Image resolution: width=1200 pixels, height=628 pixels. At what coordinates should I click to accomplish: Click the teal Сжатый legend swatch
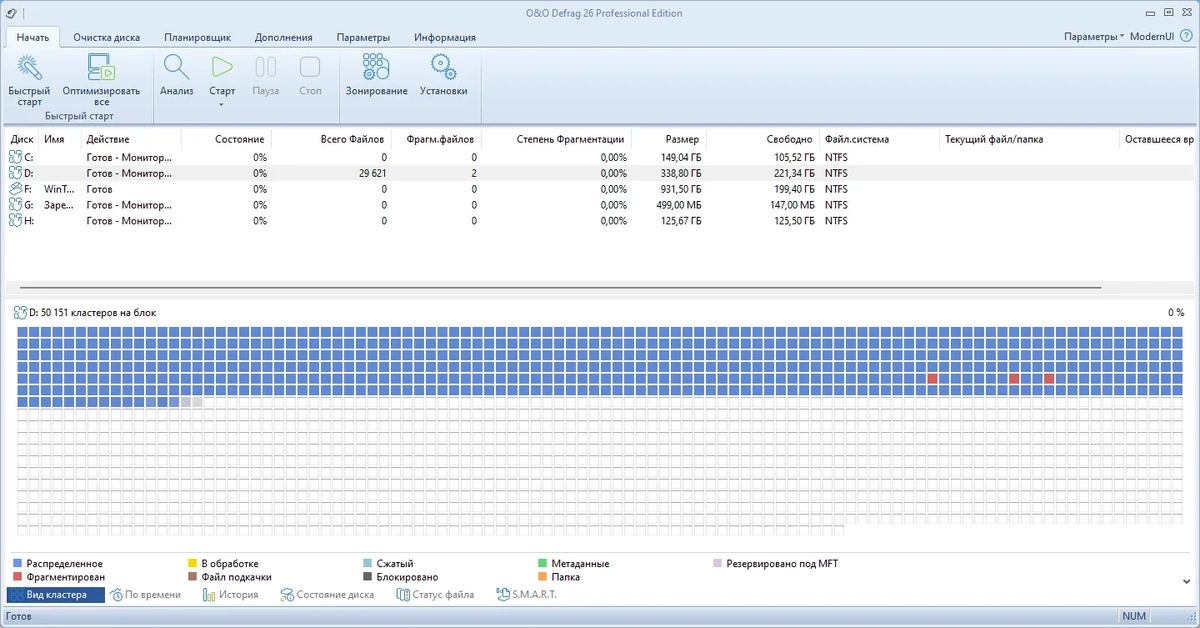point(367,564)
